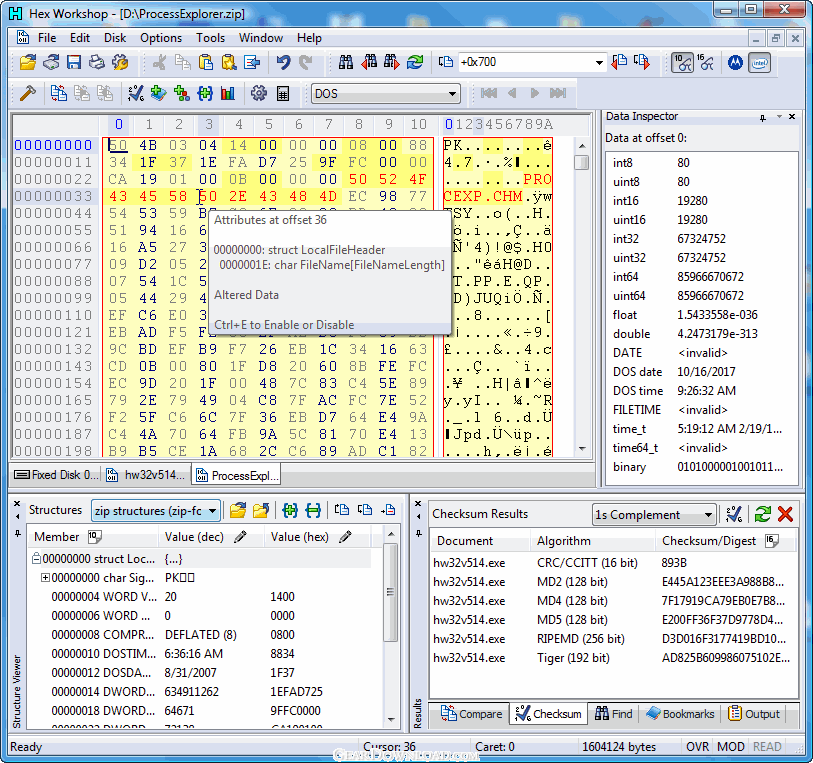Click the Find binoculars icon
813x763 pixels.
tap(346, 63)
